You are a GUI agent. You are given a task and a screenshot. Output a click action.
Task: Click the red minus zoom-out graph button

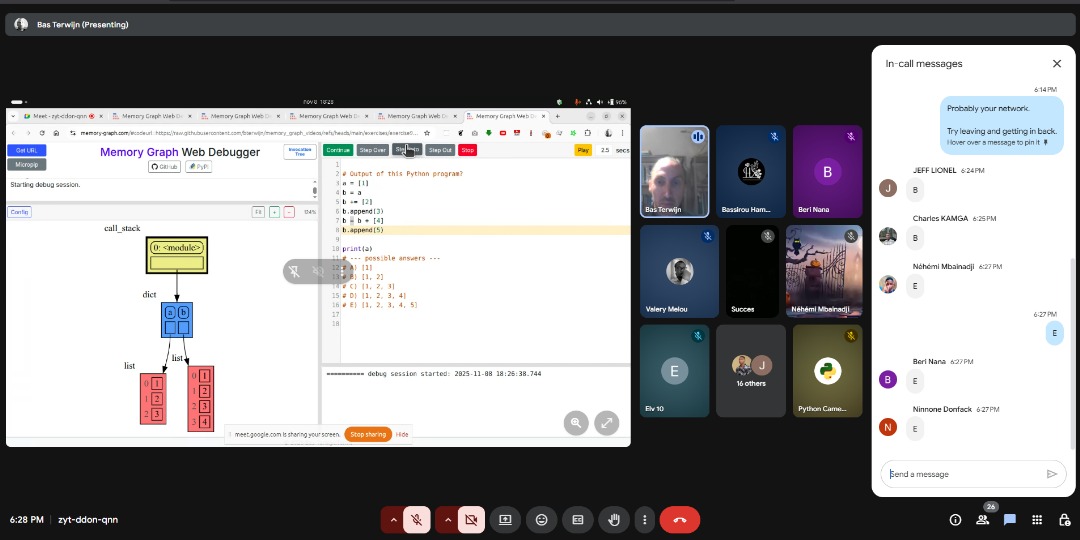click(x=289, y=212)
